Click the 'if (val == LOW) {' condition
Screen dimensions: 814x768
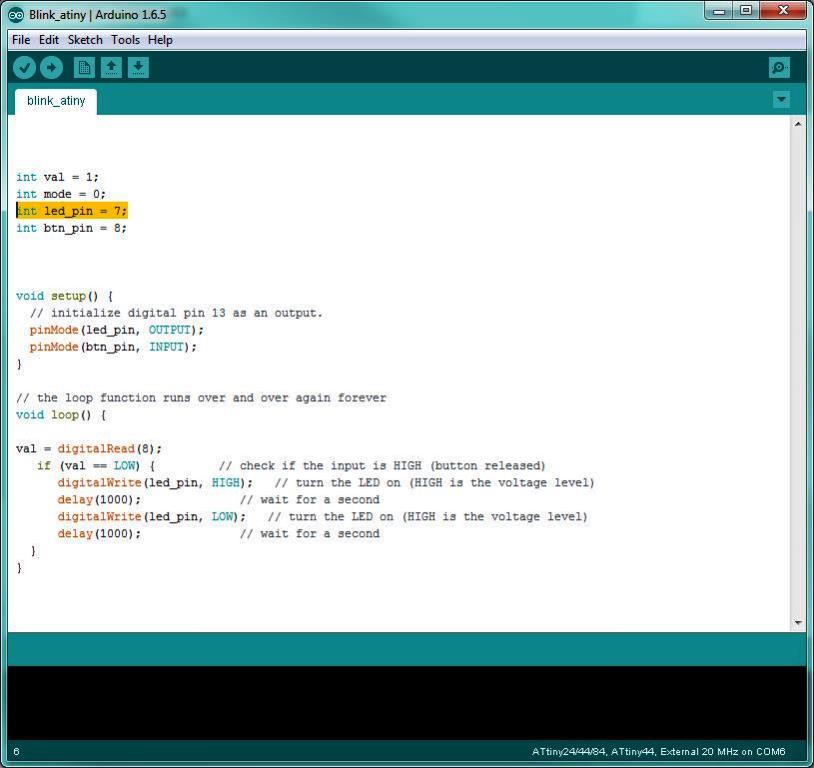96,466
